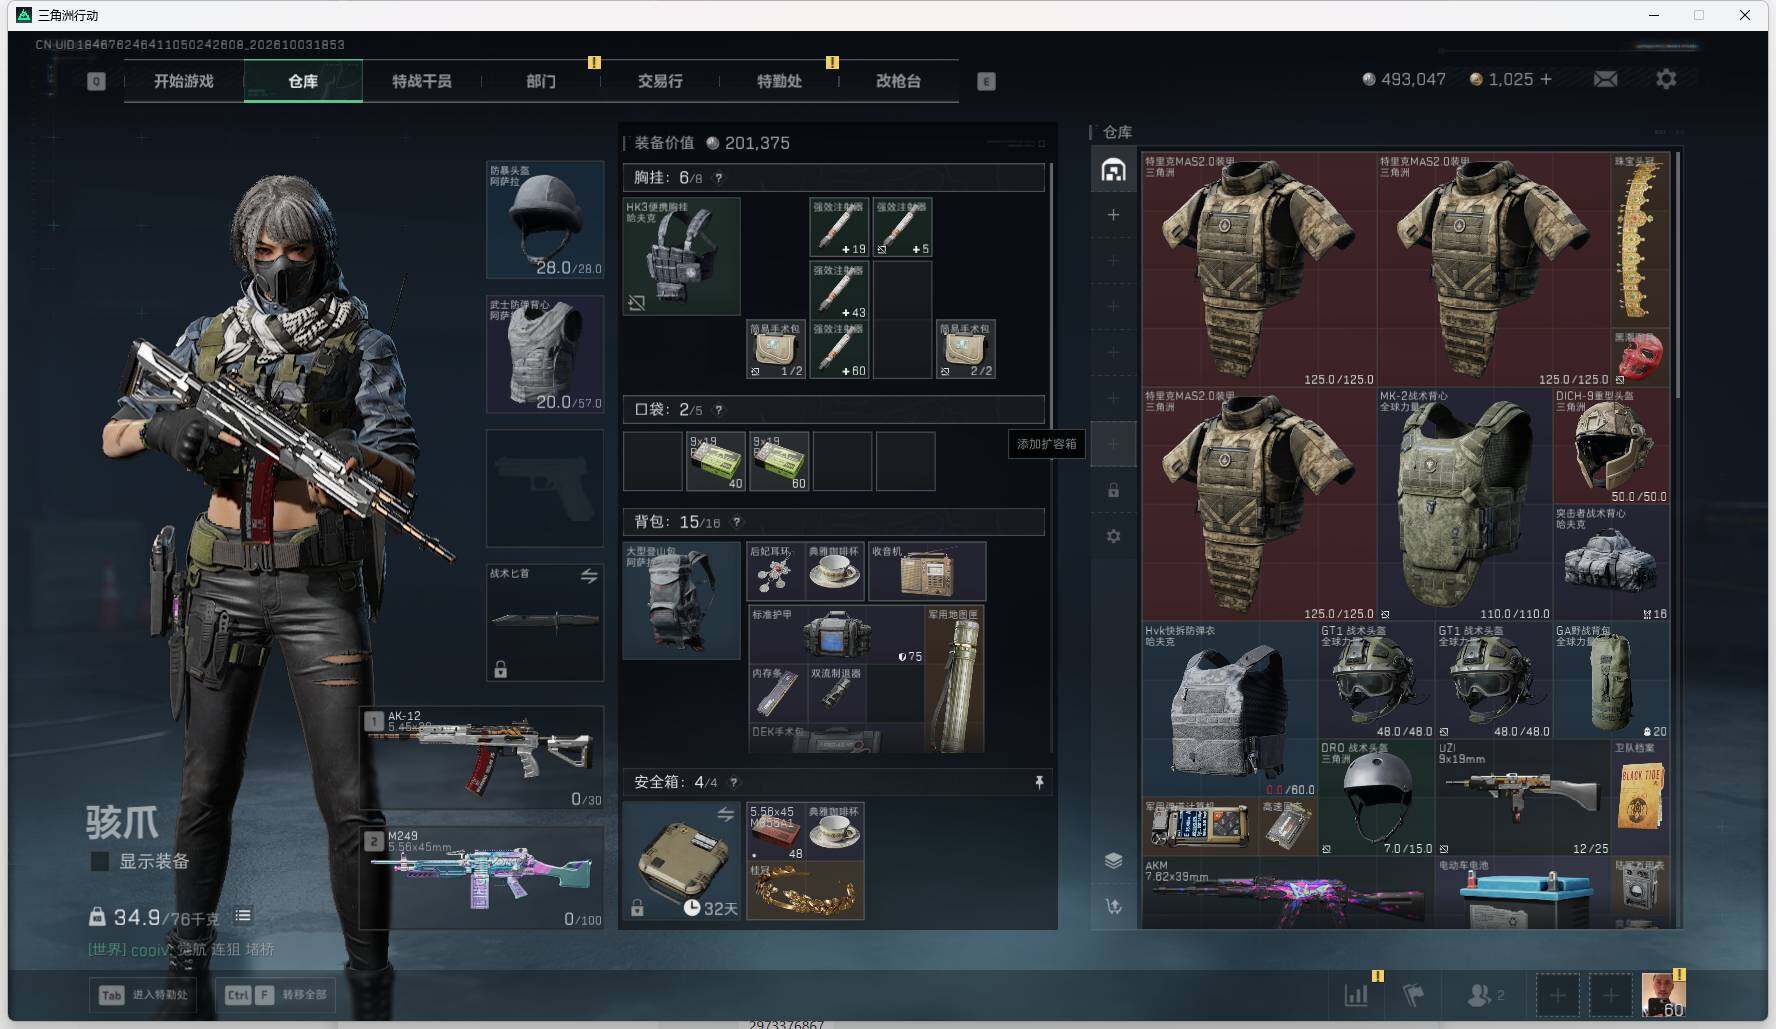Click the 转移全部 button
The image size is (1776, 1029).
tap(276, 995)
